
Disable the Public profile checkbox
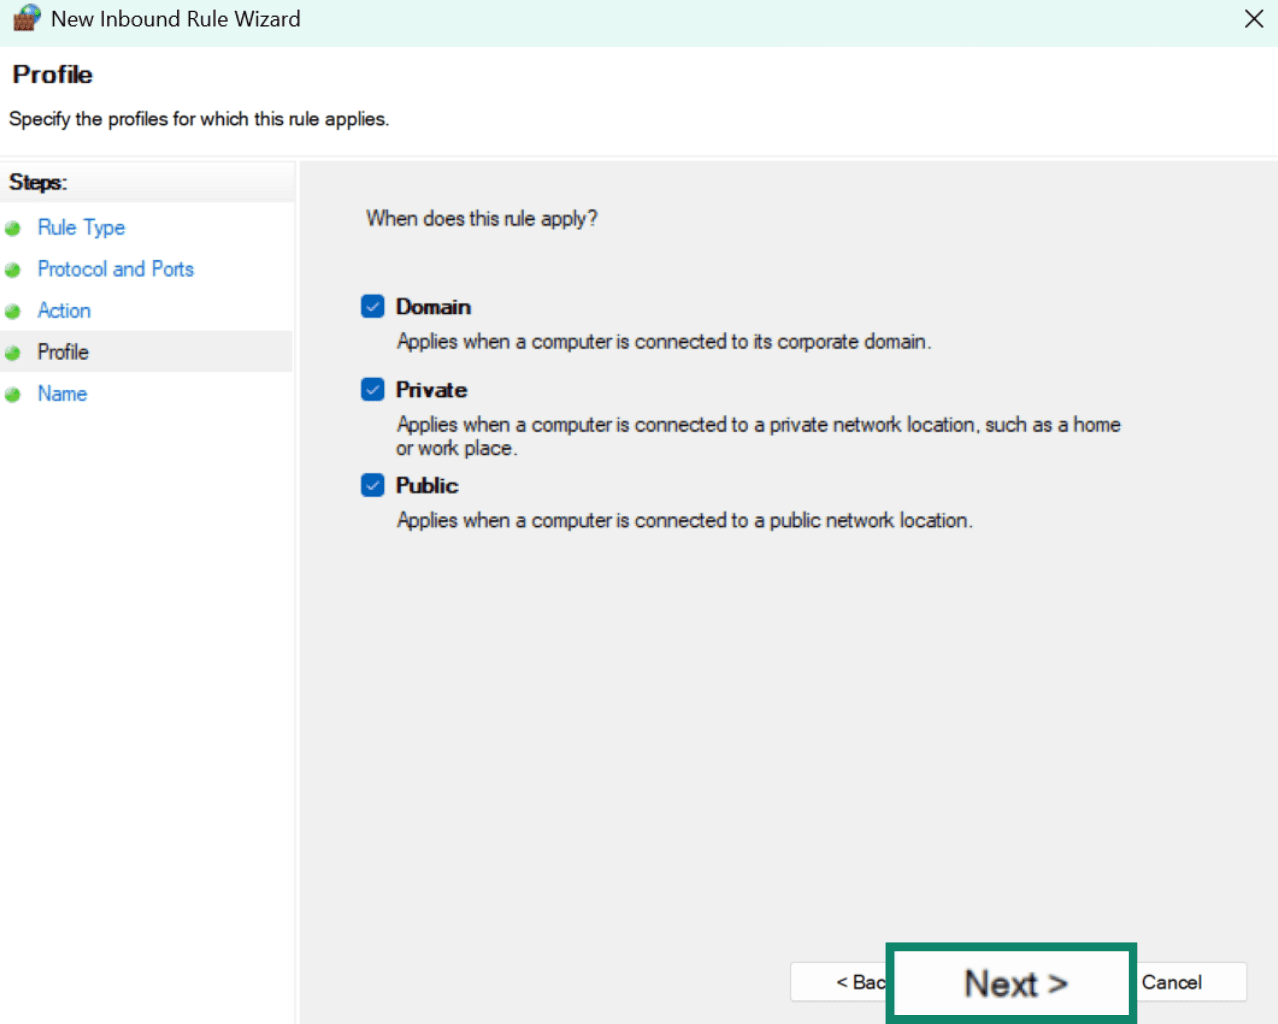tap(373, 486)
